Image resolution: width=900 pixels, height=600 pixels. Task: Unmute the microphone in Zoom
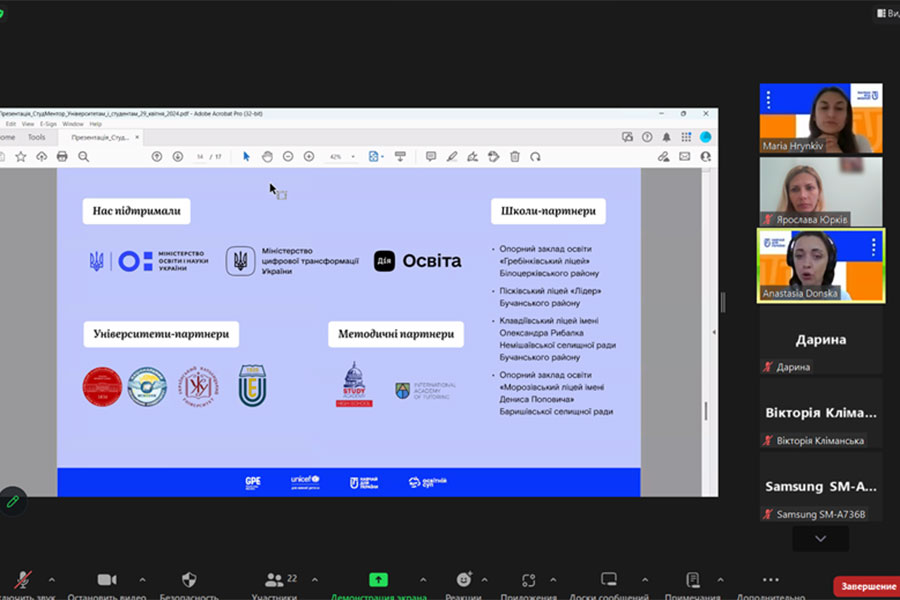[x=22, y=580]
